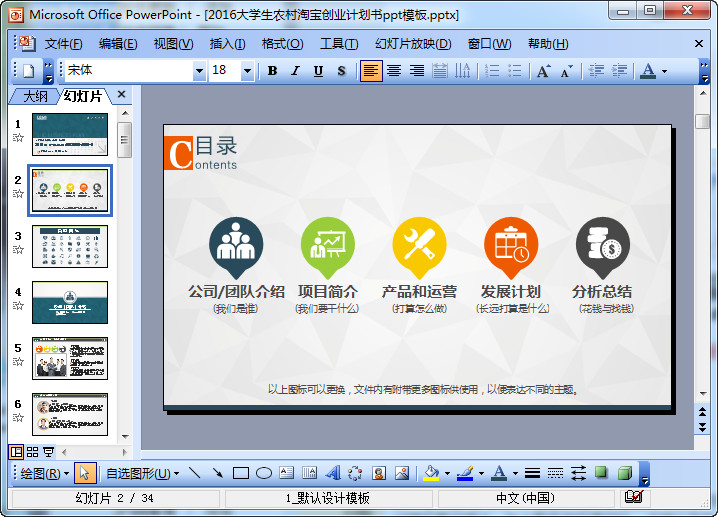Switch to Normal view icon

point(16,452)
